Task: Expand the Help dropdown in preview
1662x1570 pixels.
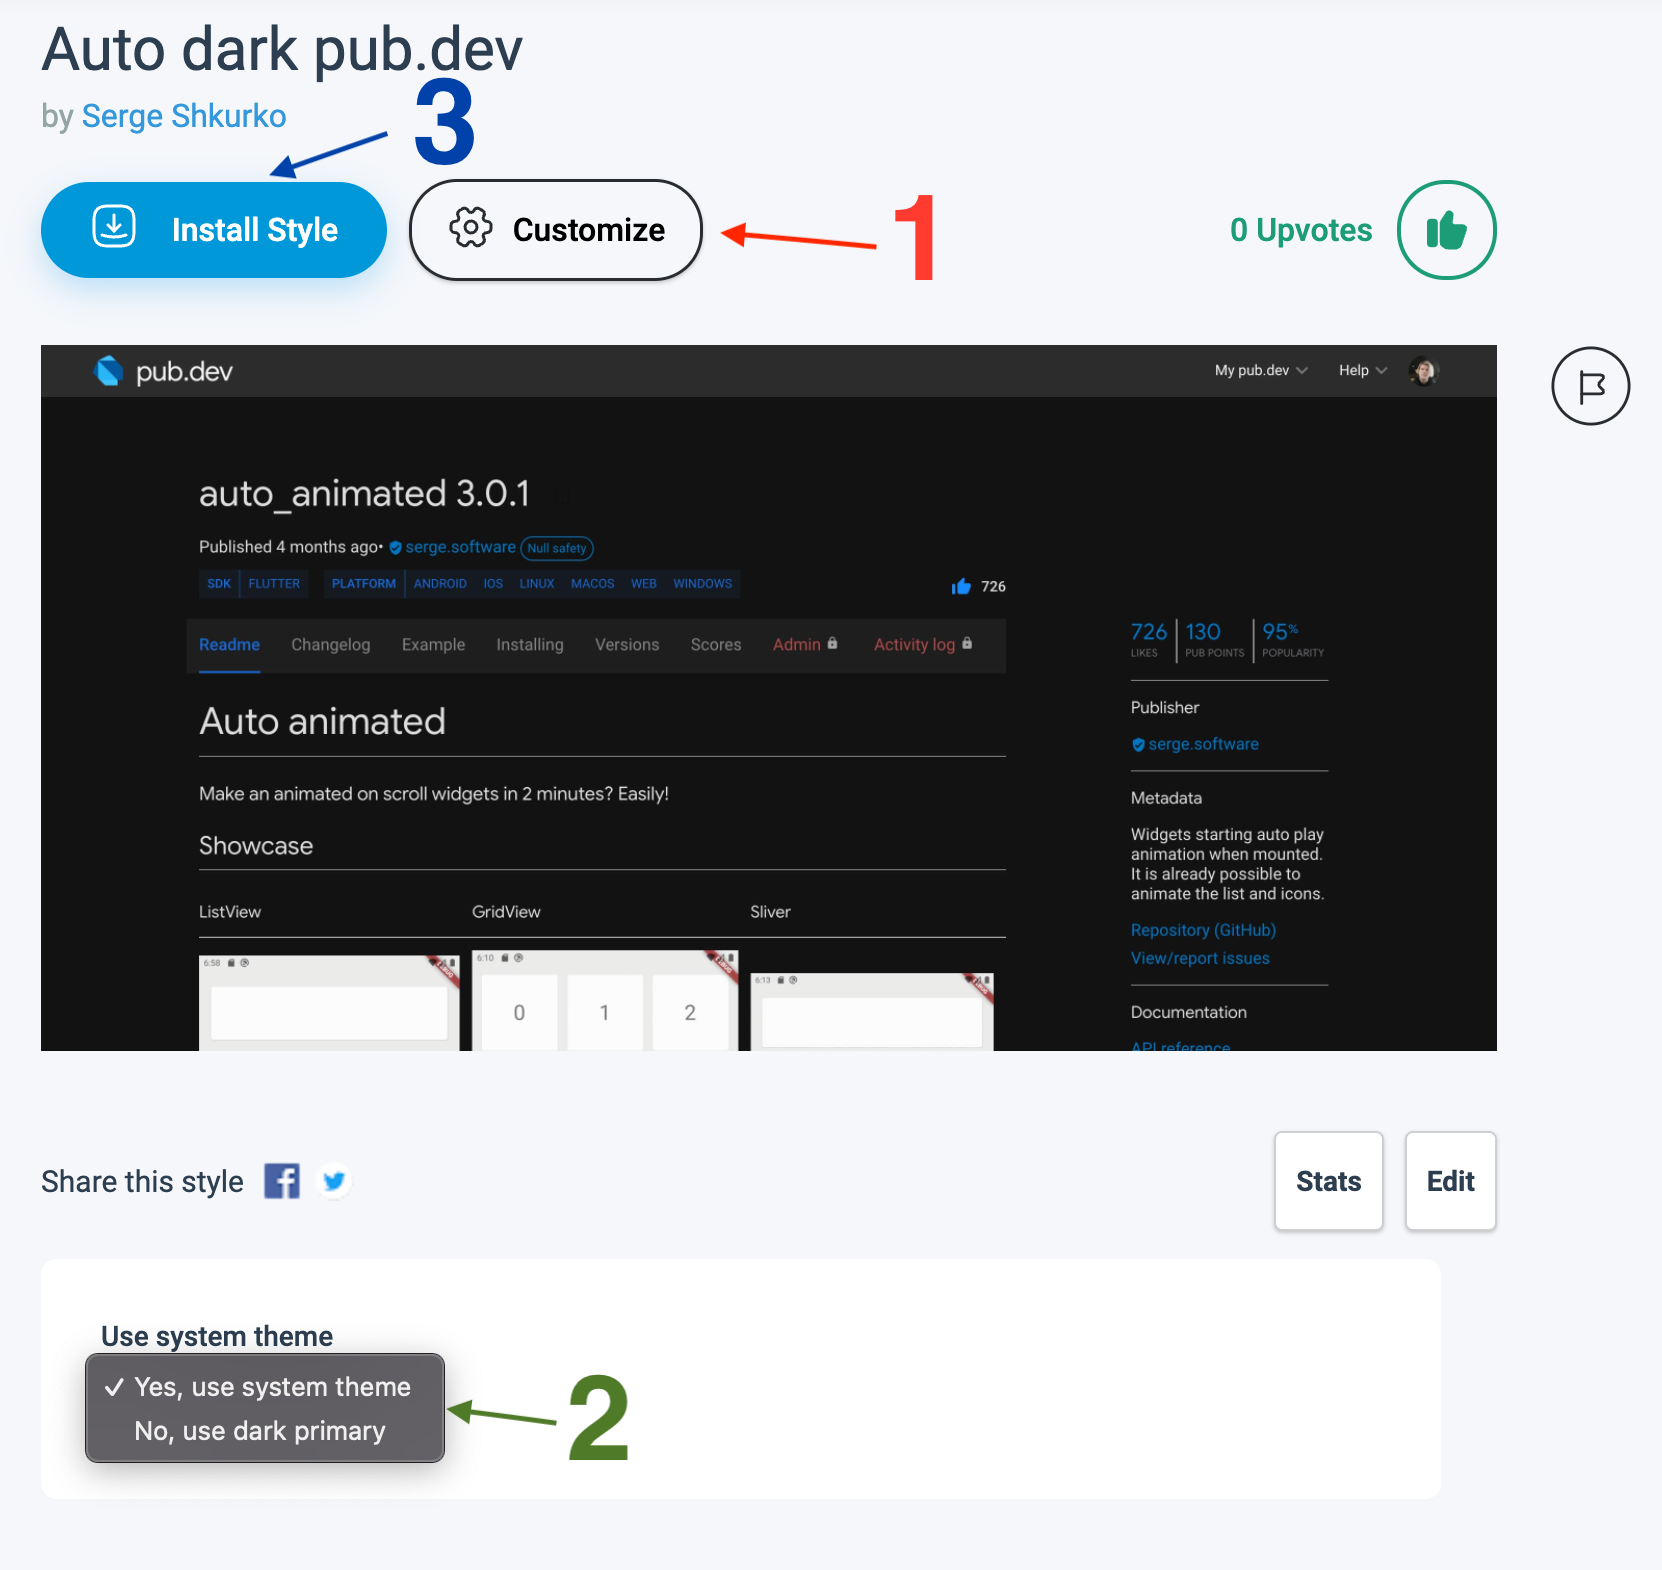Action: [x=1363, y=370]
